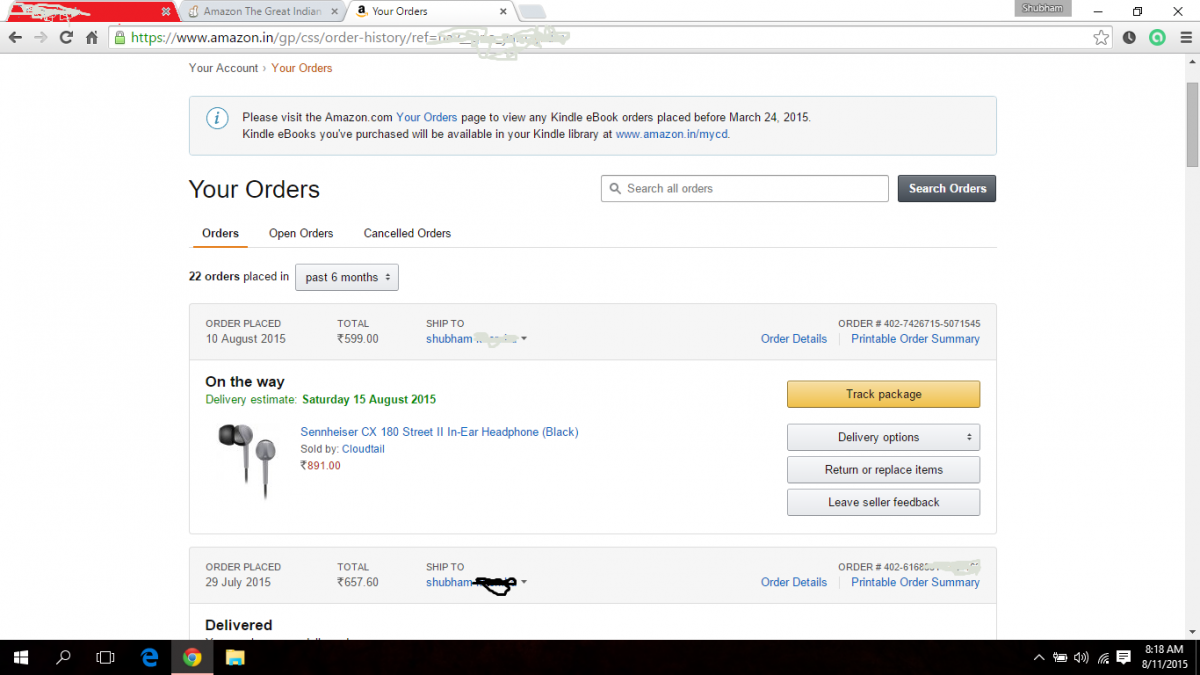Open the Delivery options dropdown
Viewport: 1200px width, 675px height.
[x=883, y=437]
